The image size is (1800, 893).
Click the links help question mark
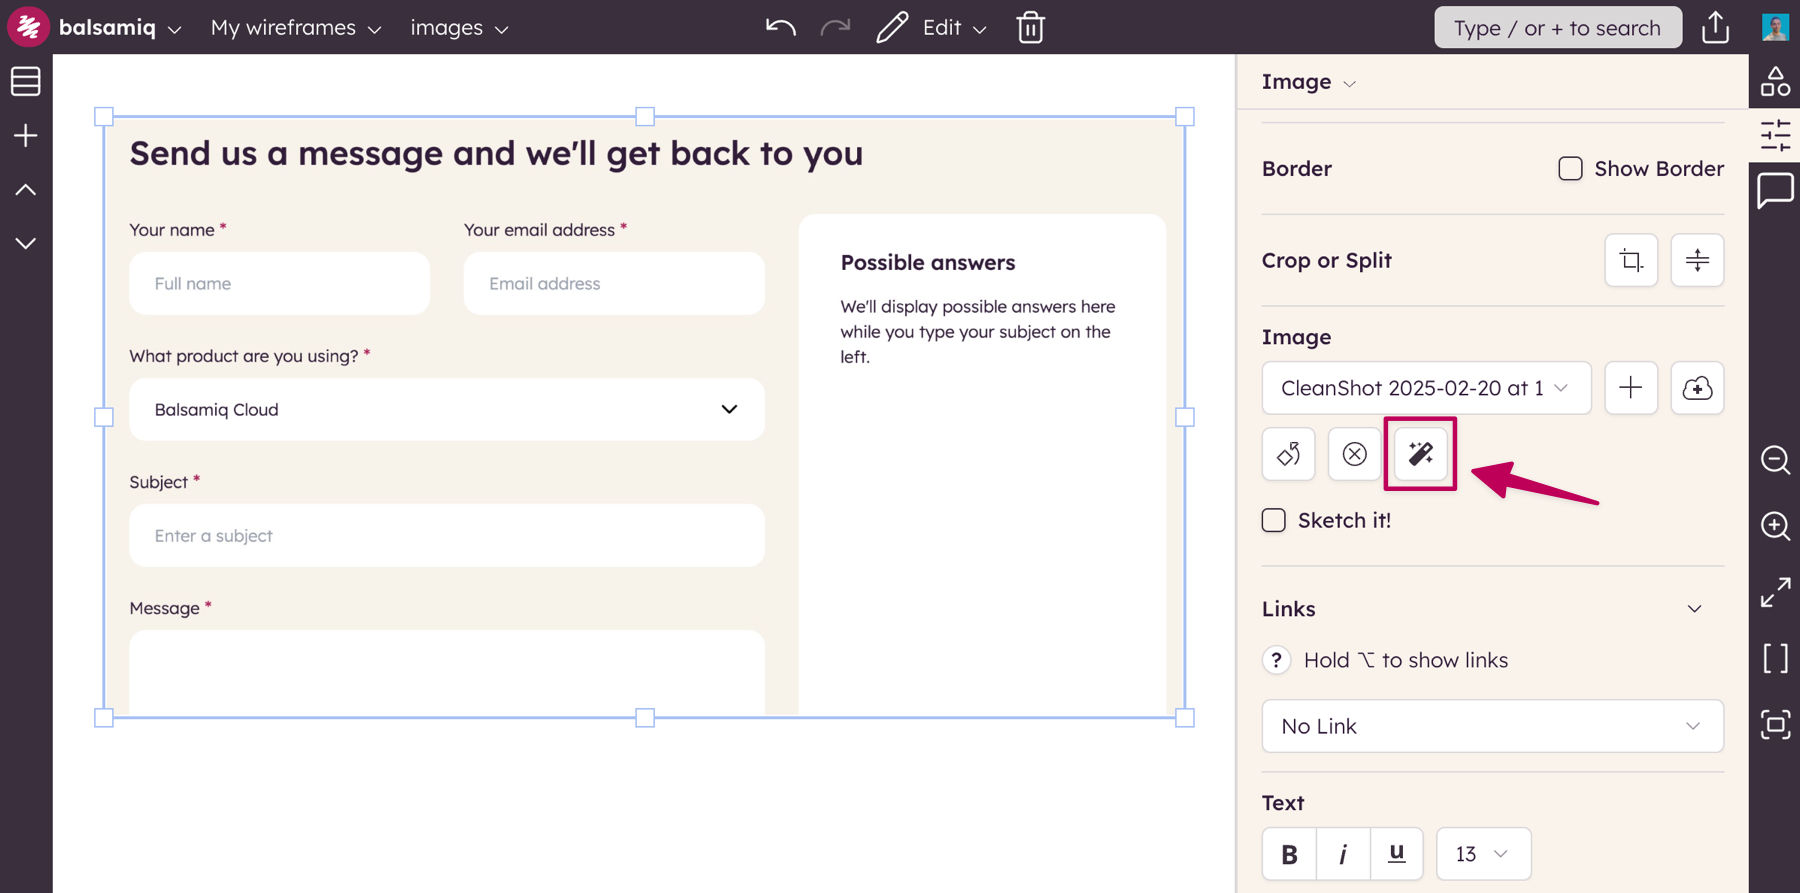(x=1277, y=660)
